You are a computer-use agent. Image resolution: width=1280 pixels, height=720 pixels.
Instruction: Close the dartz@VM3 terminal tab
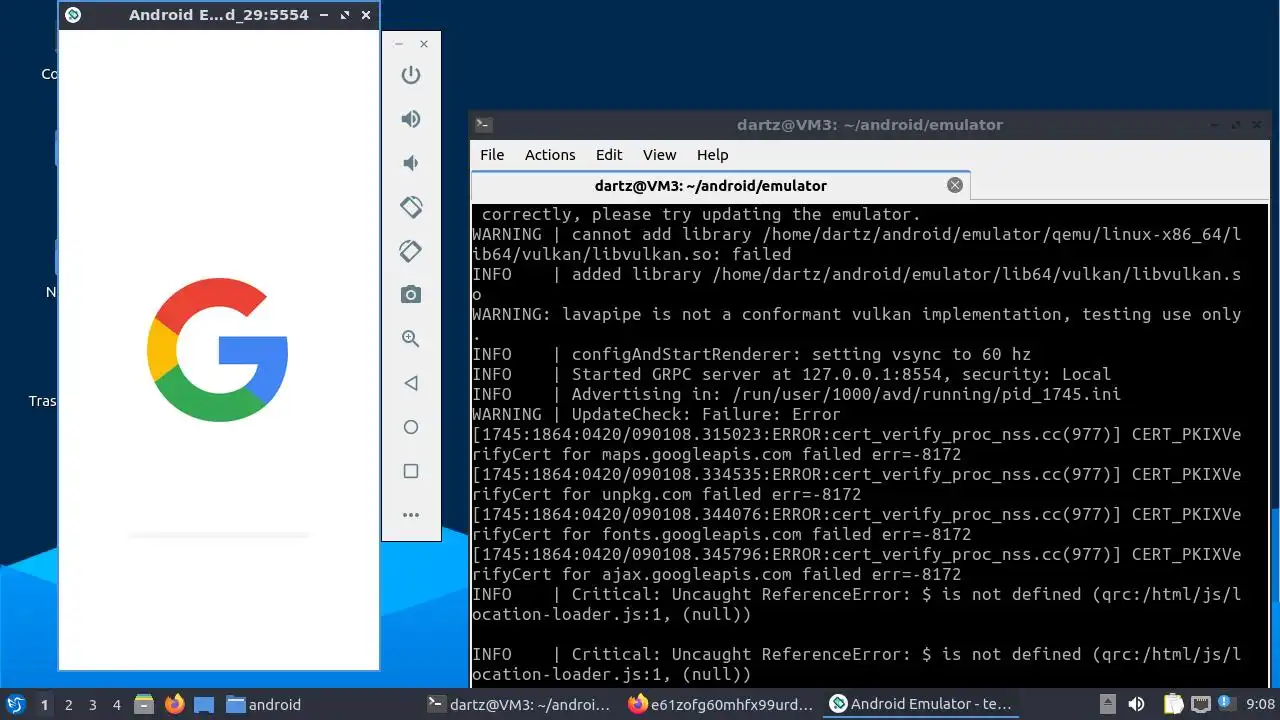pyautogui.click(x=954, y=185)
